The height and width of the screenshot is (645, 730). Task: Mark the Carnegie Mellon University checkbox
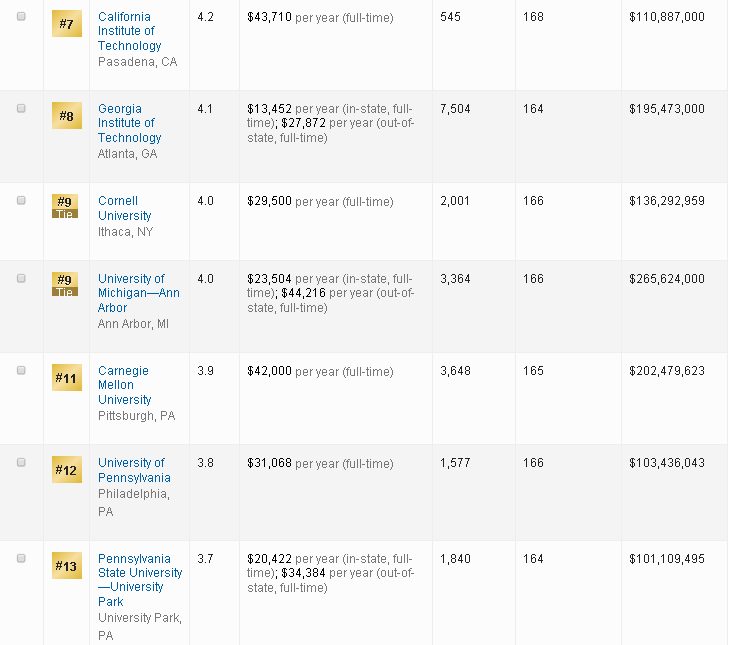(x=21, y=371)
